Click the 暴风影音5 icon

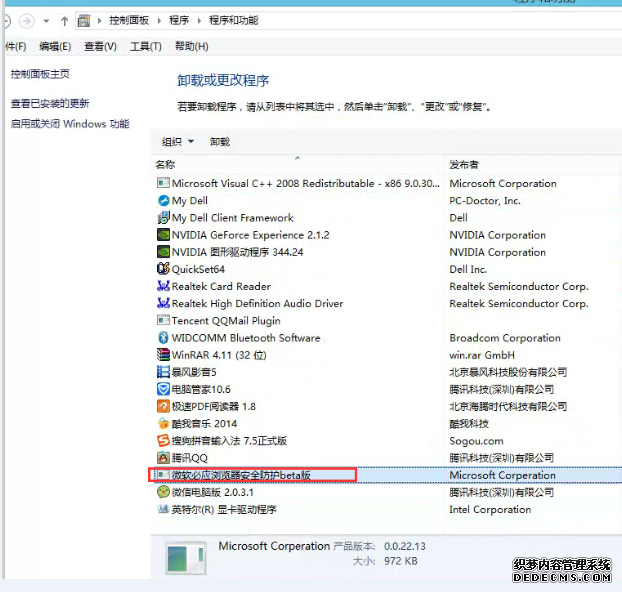(163, 372)
